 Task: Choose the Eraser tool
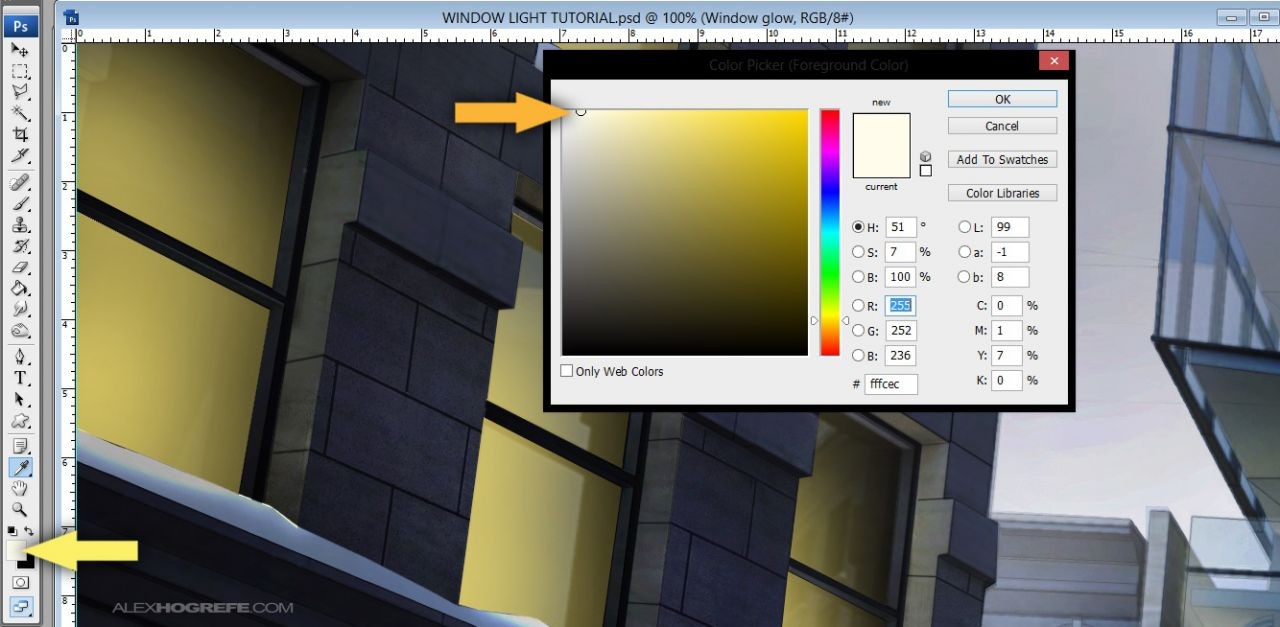click(19, 268)
